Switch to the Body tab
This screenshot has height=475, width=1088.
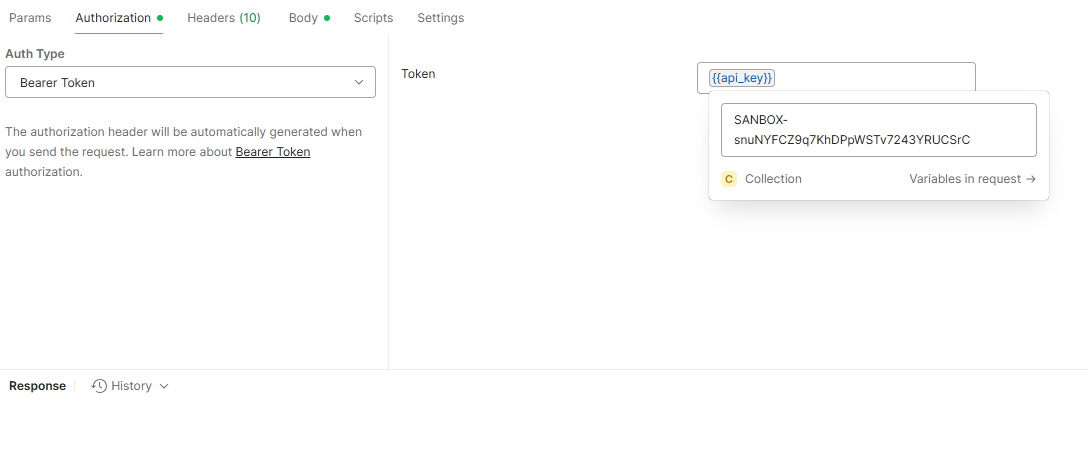coord(303,18)
